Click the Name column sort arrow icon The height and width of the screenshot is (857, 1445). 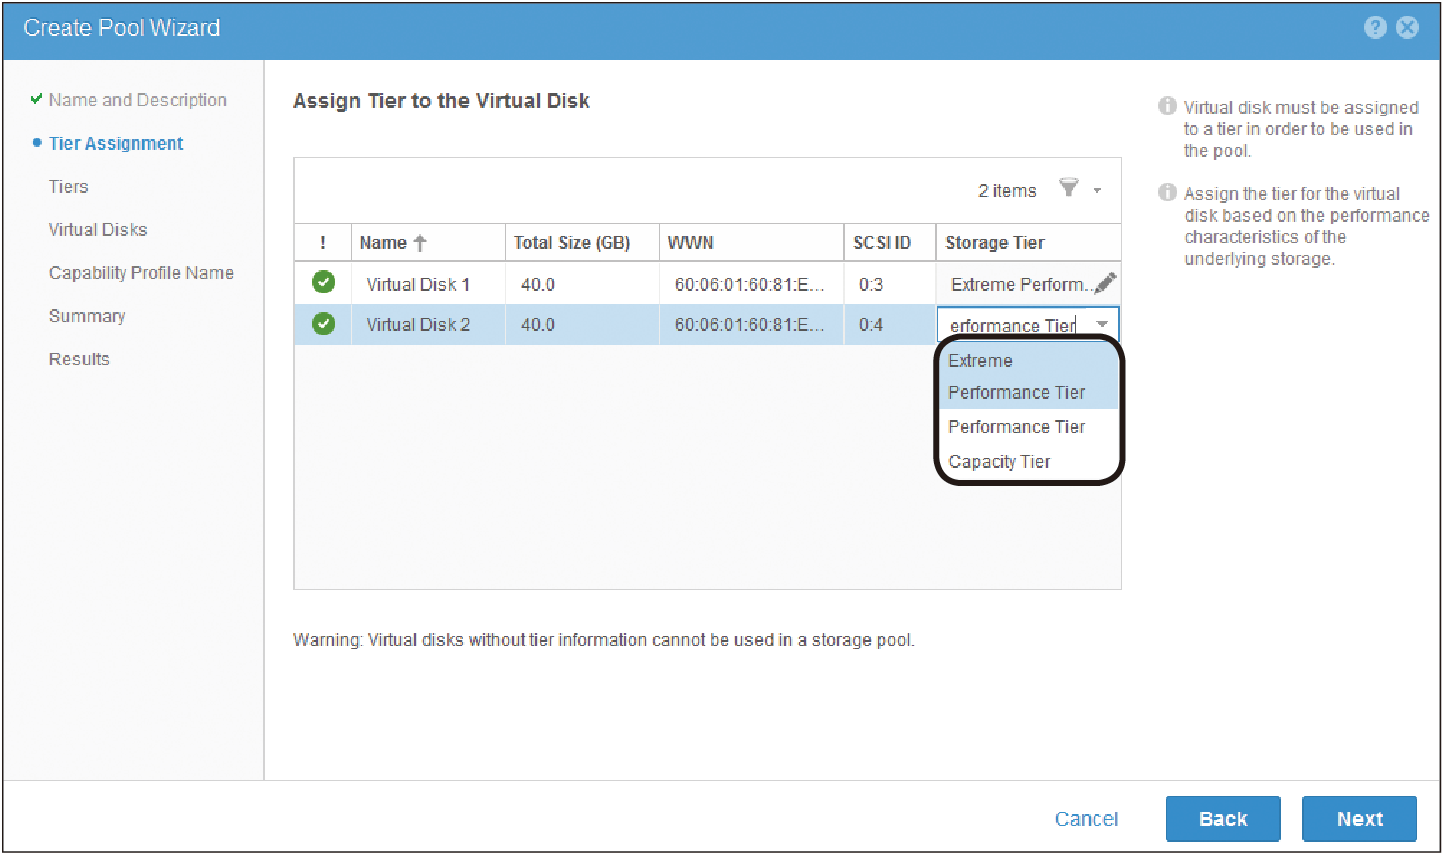click(420, 242)
